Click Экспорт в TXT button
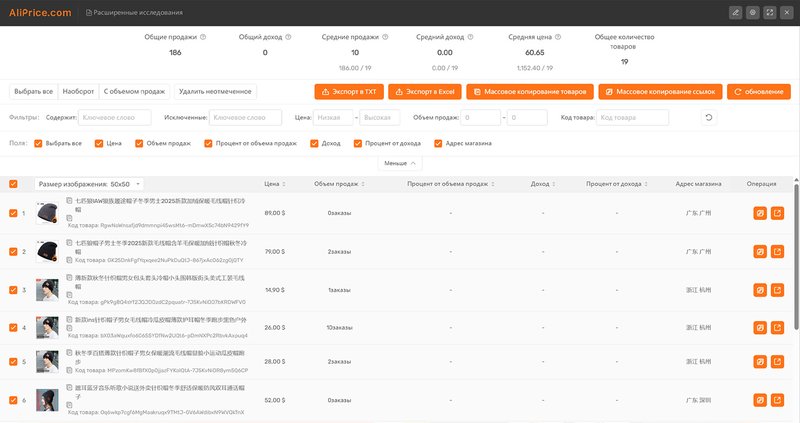Image resolution: width=800 pixels, height=423 pixels. click(349, 92)
